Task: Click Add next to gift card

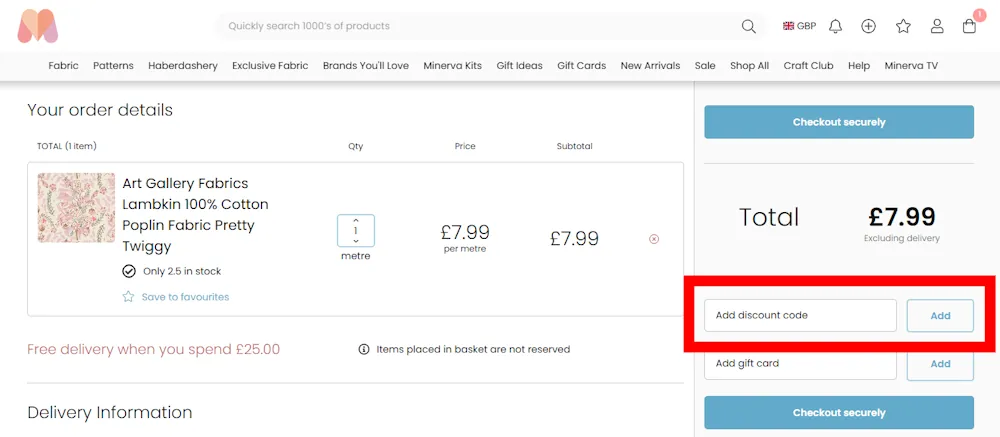Action: (940, 364)
